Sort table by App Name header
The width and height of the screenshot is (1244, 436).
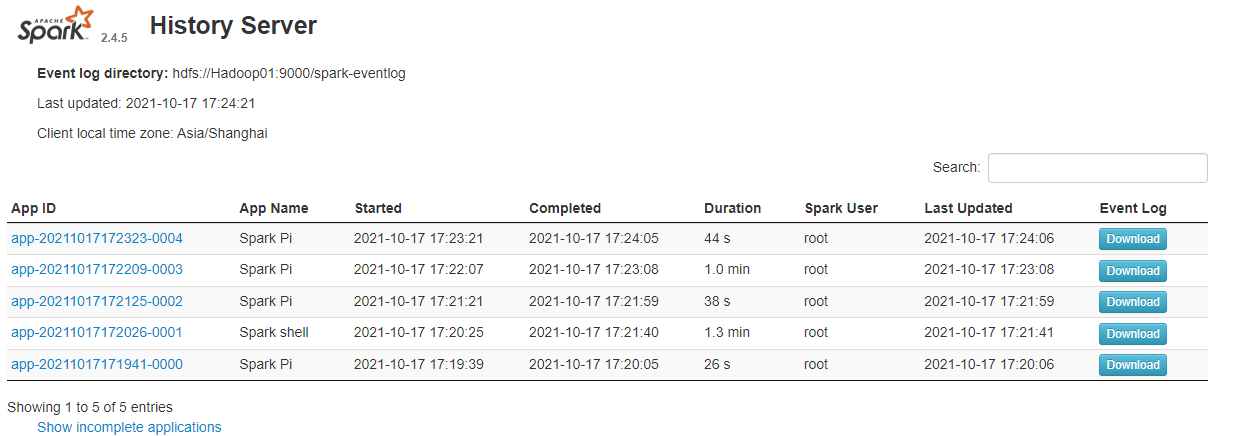(x=274, y=208)
